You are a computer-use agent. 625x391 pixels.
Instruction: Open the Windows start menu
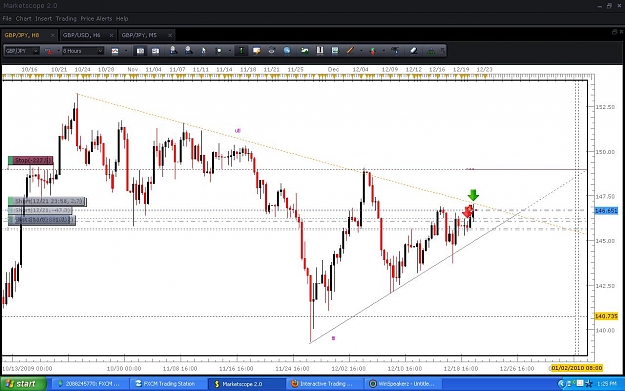(23, 383)
